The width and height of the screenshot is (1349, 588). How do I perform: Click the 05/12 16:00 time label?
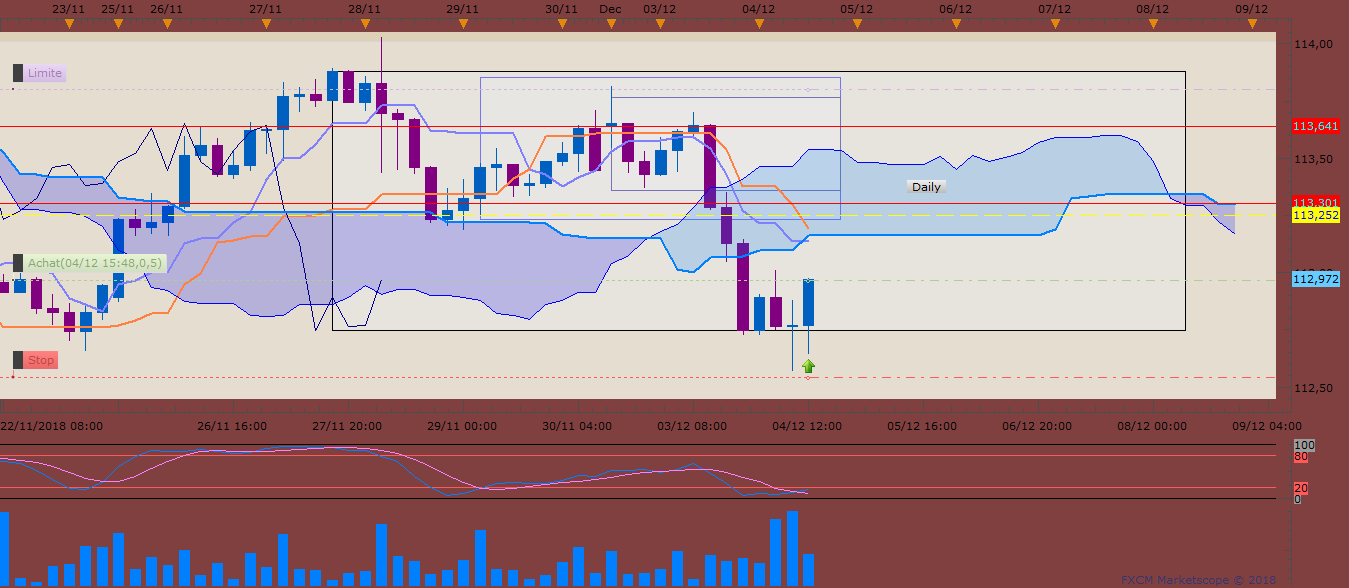(x=922, y=425)
